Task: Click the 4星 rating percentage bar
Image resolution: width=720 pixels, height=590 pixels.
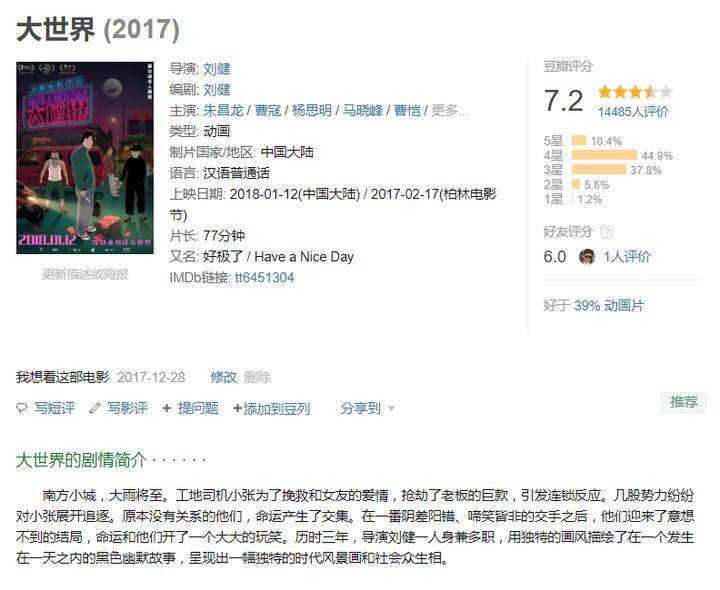Action: pos(604,155)
